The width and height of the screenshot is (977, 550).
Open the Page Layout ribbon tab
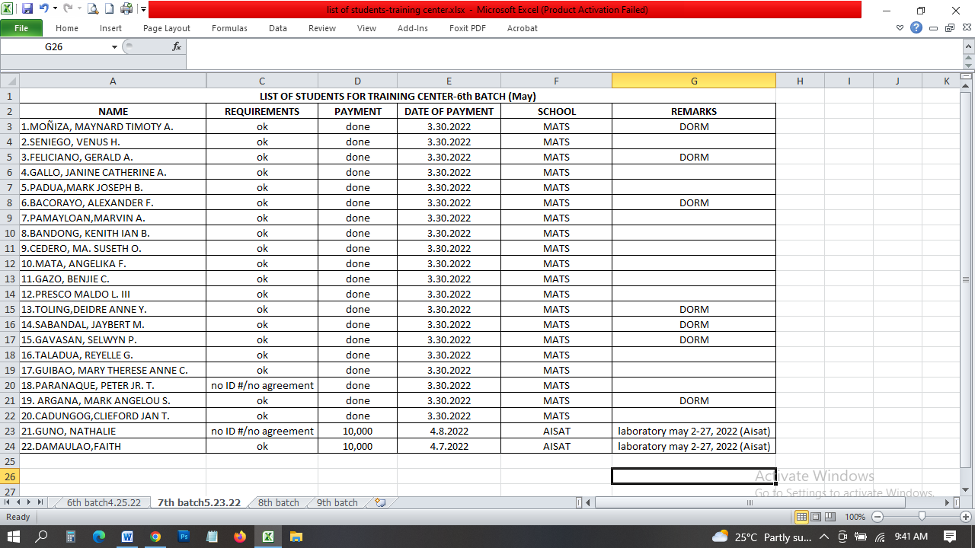(166, 28)
